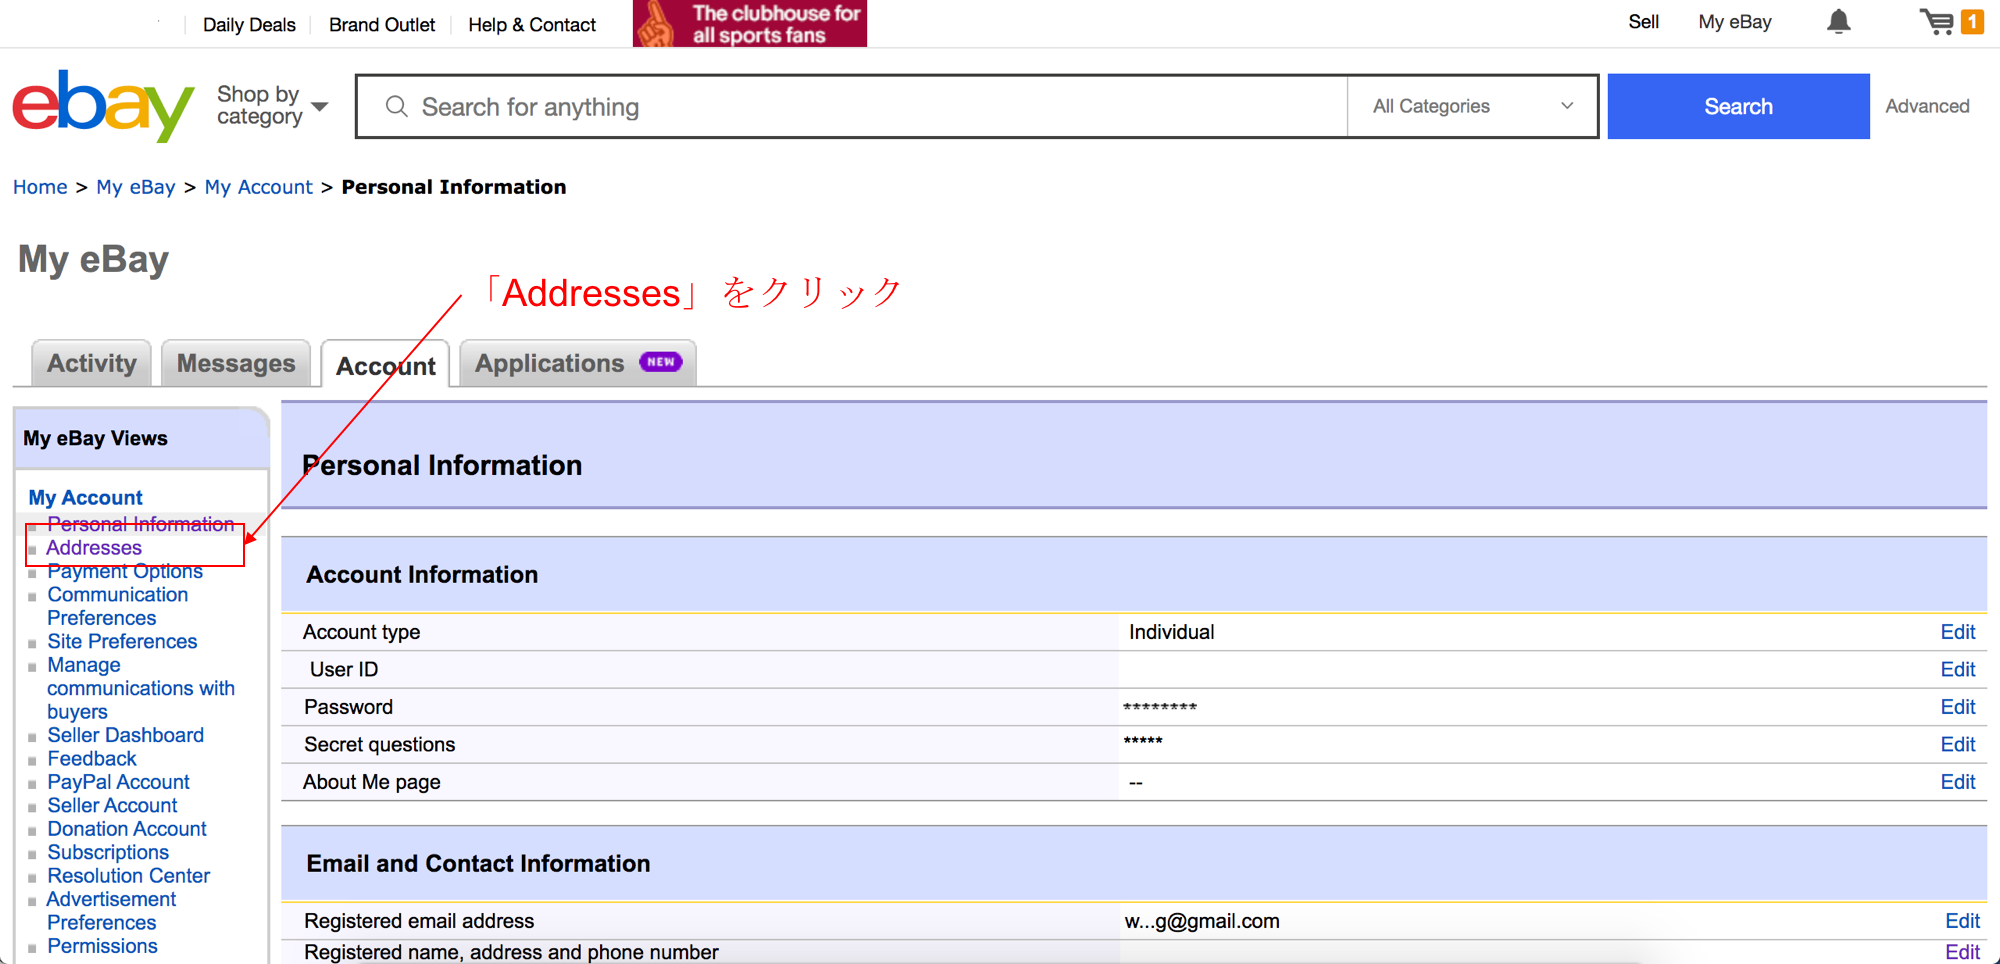Click Sell in top bar

1643,22
